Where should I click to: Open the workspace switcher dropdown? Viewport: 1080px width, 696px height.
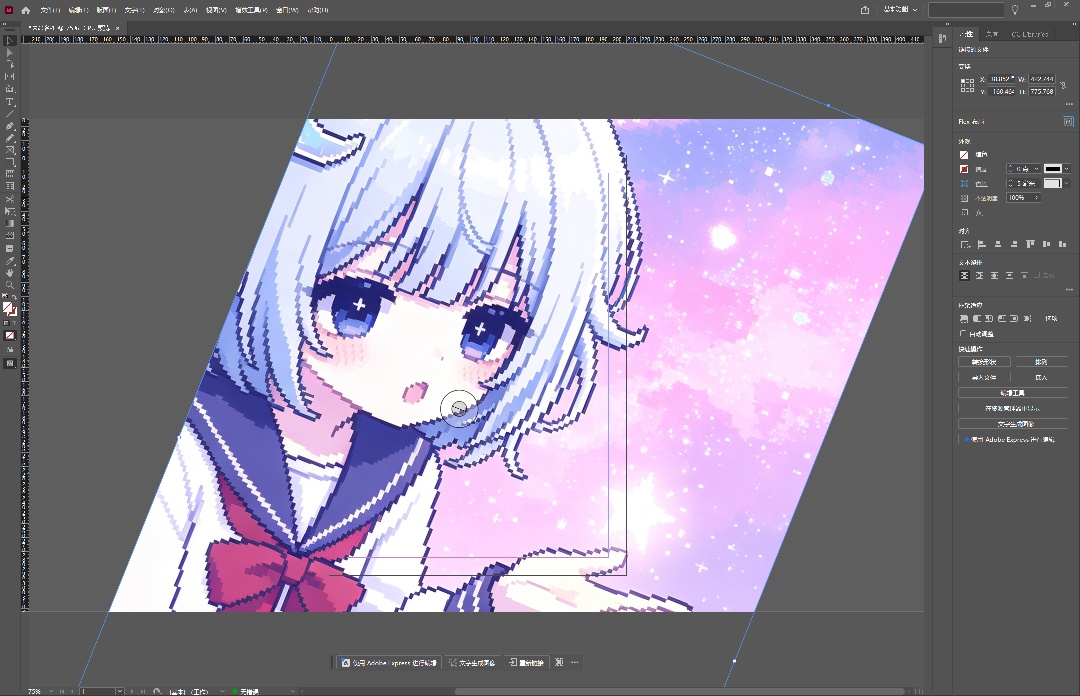900,10
